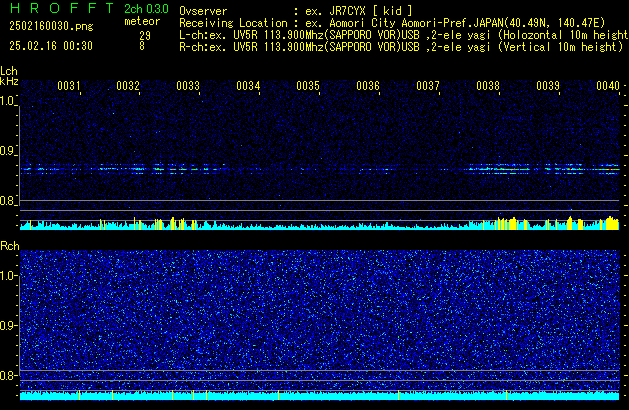Select the meteor count value 8
The width and height of the screenshot is (629, 410).
click(x=142, y=46)
